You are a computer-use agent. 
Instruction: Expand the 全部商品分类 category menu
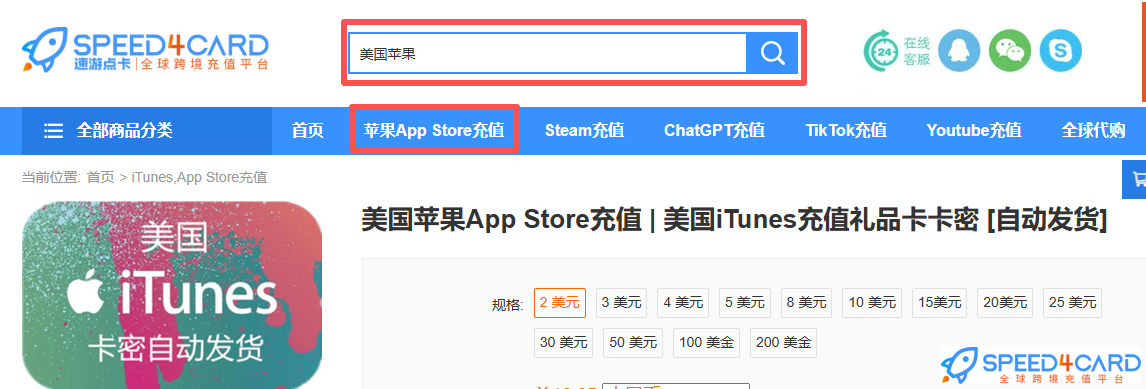[146, 131]
